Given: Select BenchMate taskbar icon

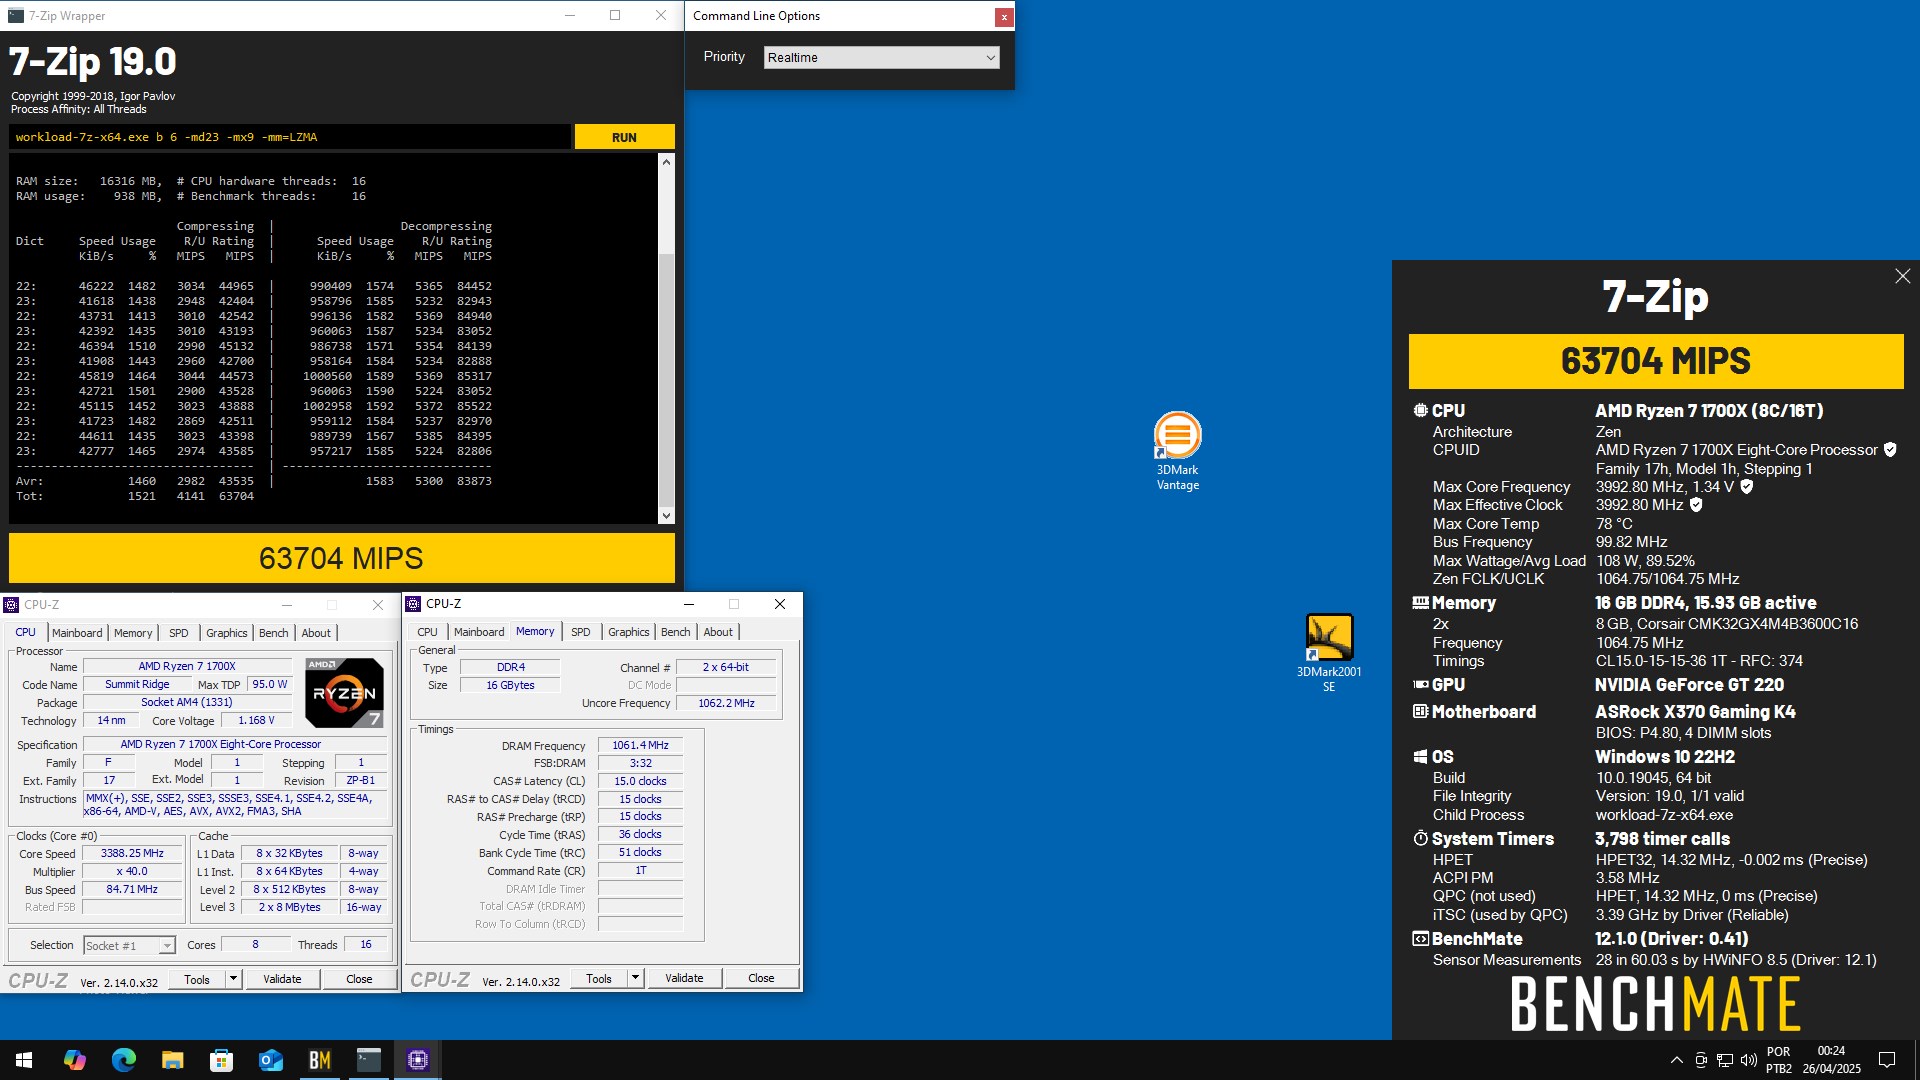Looking at the screenshot, I should (319, 1060).
